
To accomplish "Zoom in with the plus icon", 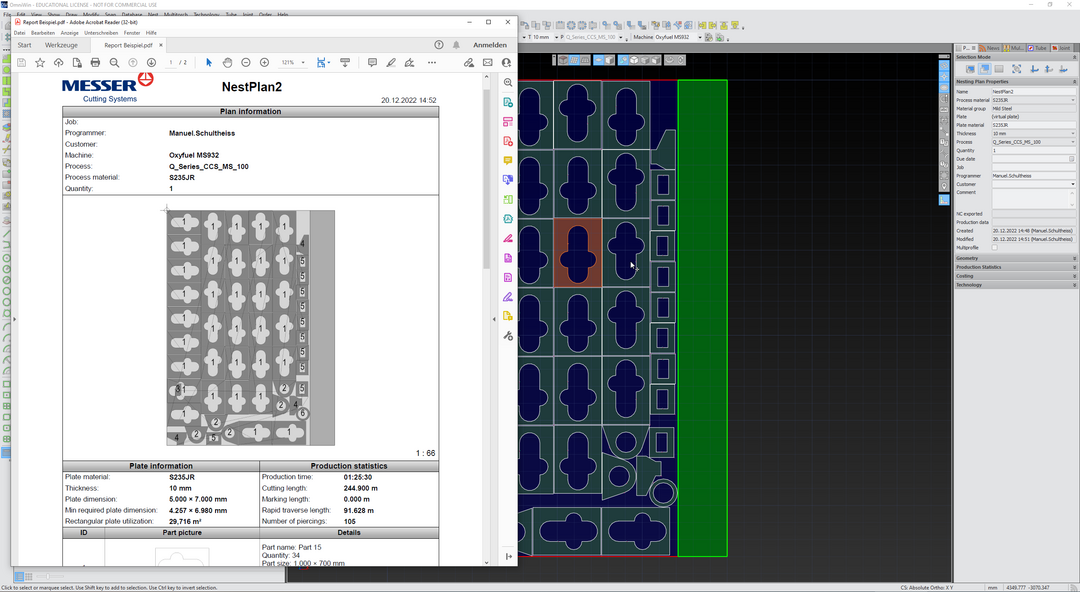I will point(264,63).
